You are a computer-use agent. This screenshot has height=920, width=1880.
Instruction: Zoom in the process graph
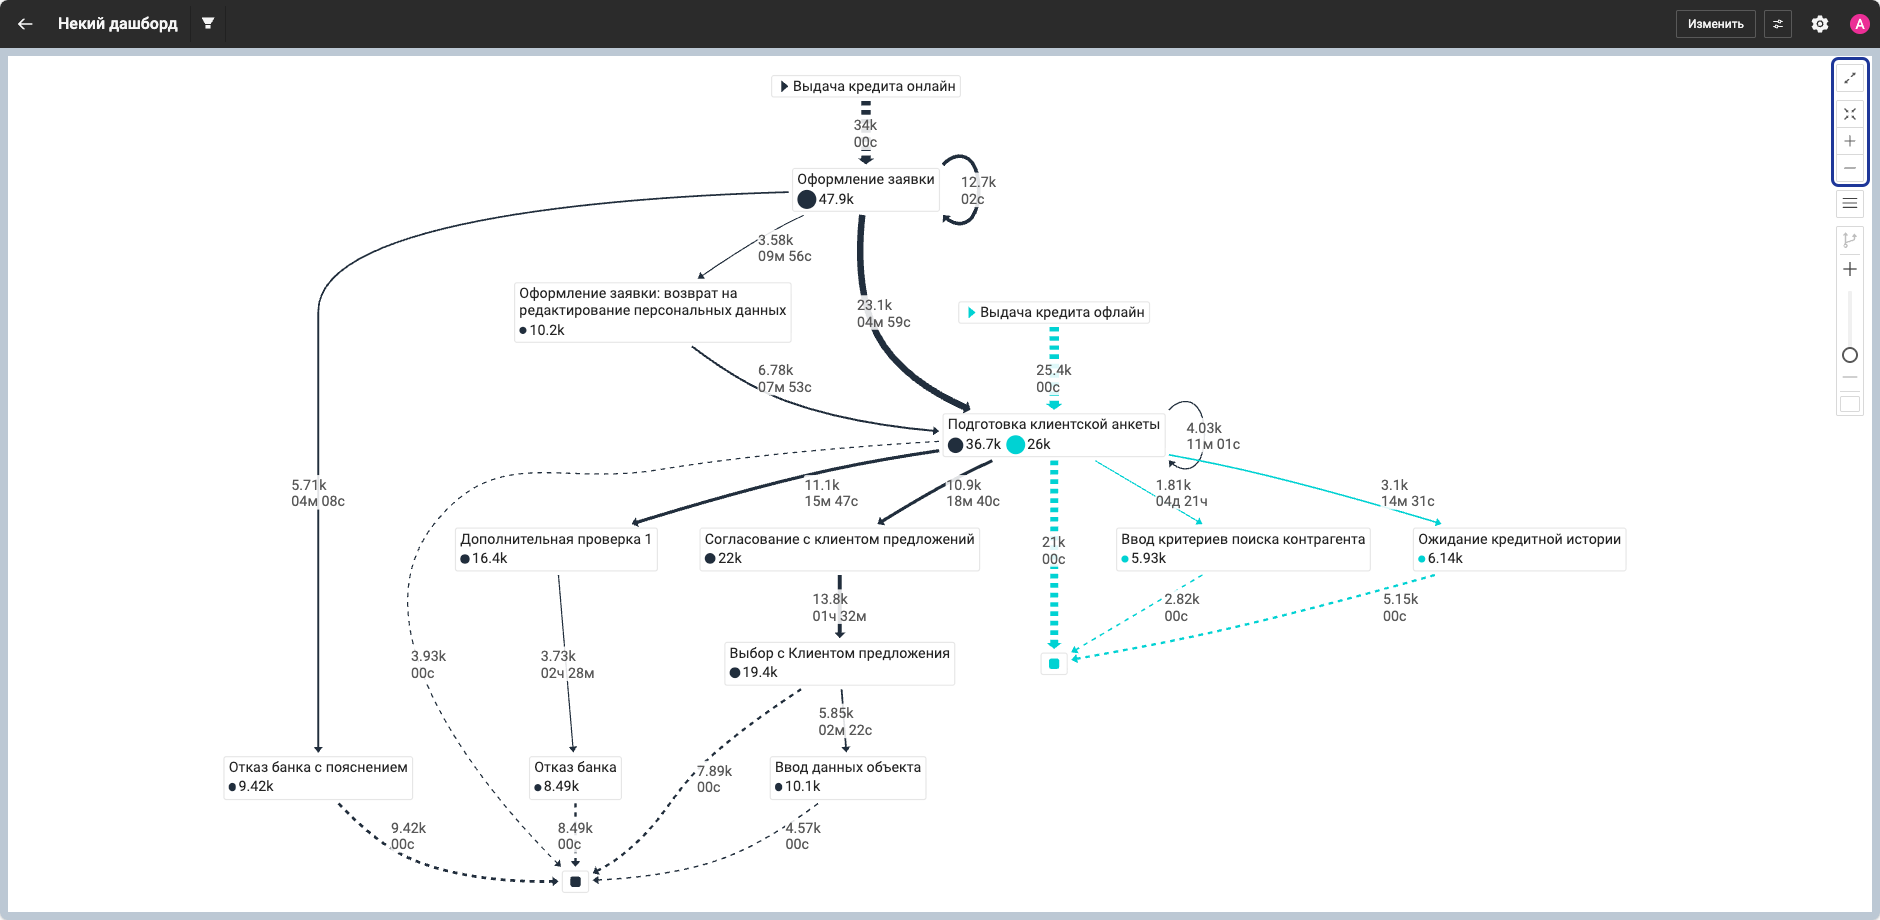(x=1850, y=141)
